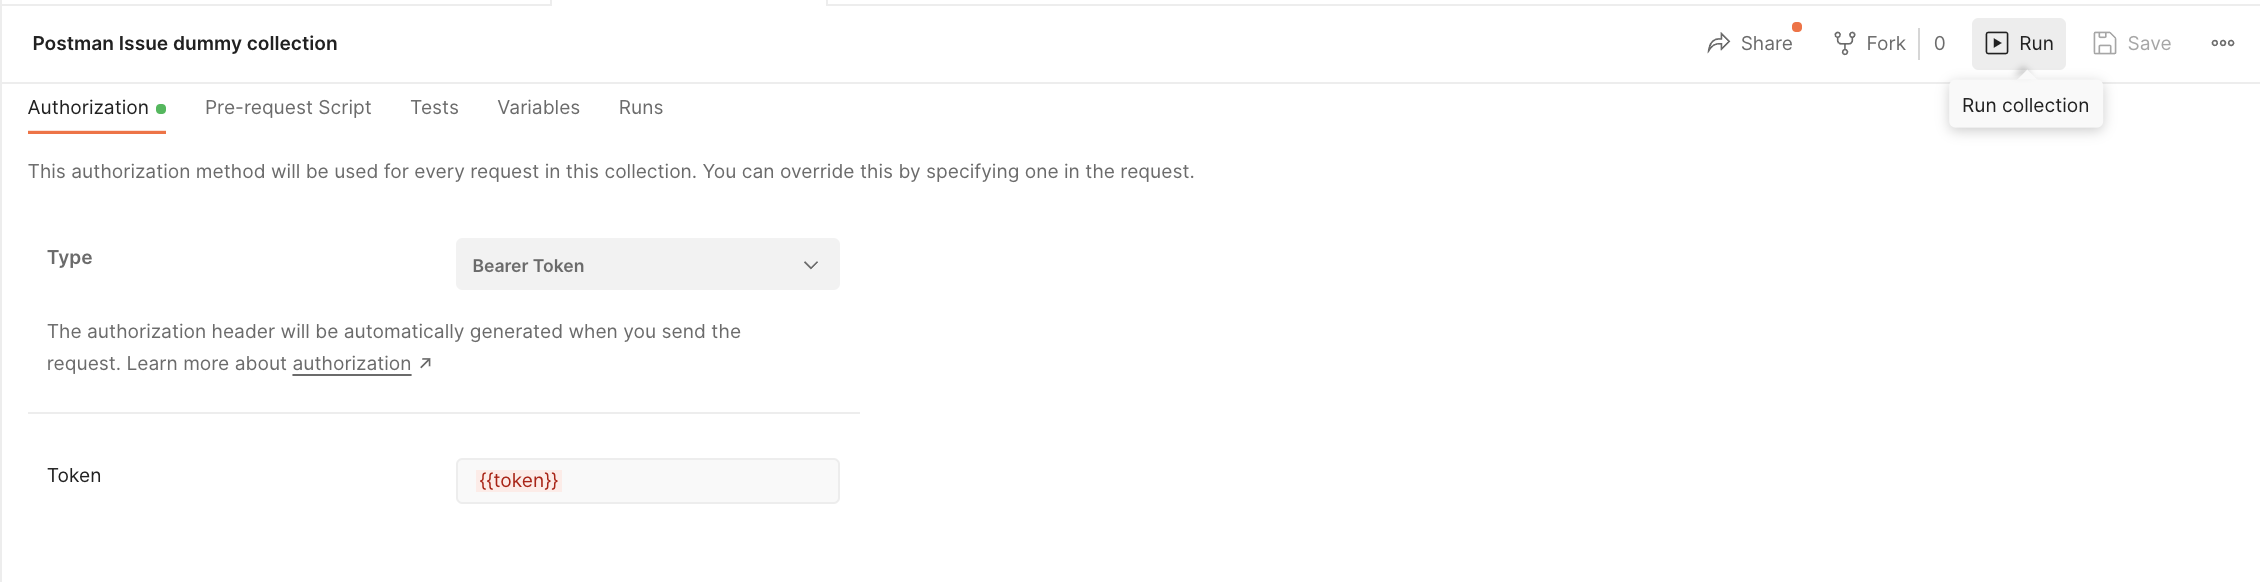Follow the authorization learn more link

coord(349,363)
